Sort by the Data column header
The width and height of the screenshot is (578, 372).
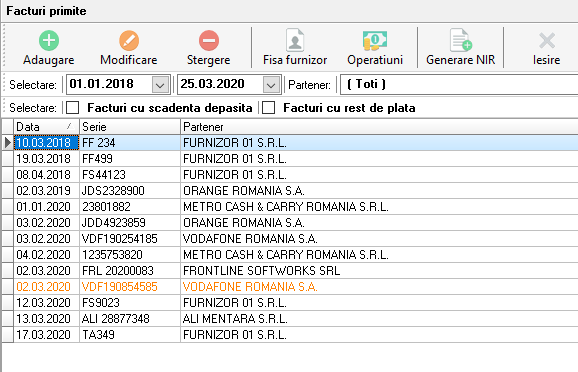(x=46, y=127)
